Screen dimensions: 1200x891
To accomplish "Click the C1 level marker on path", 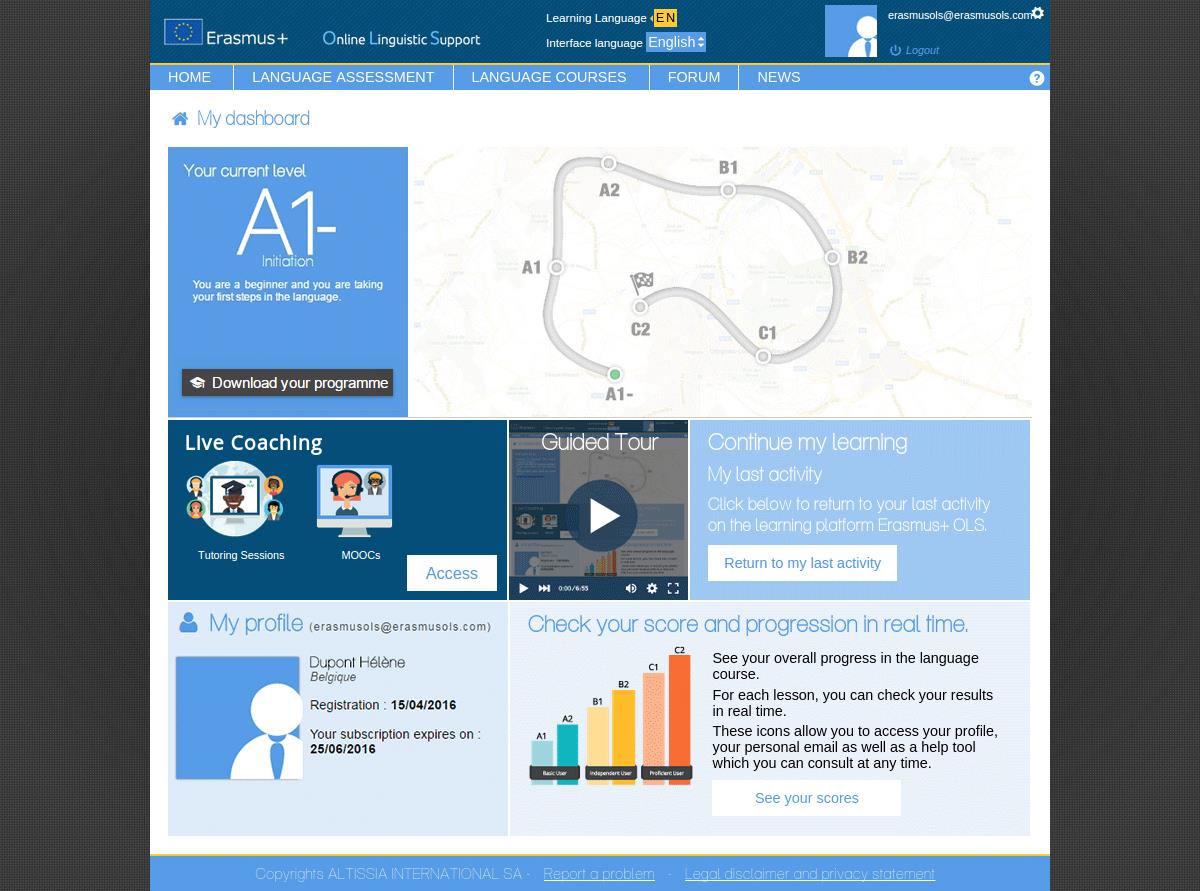I will [x=763, y=356].
